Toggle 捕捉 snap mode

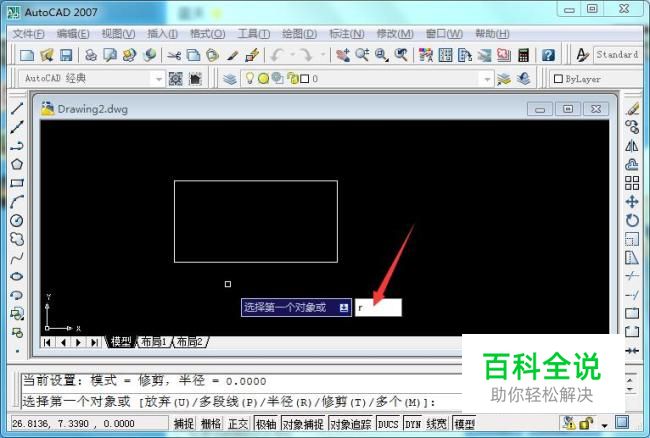[x=184, y=423]
